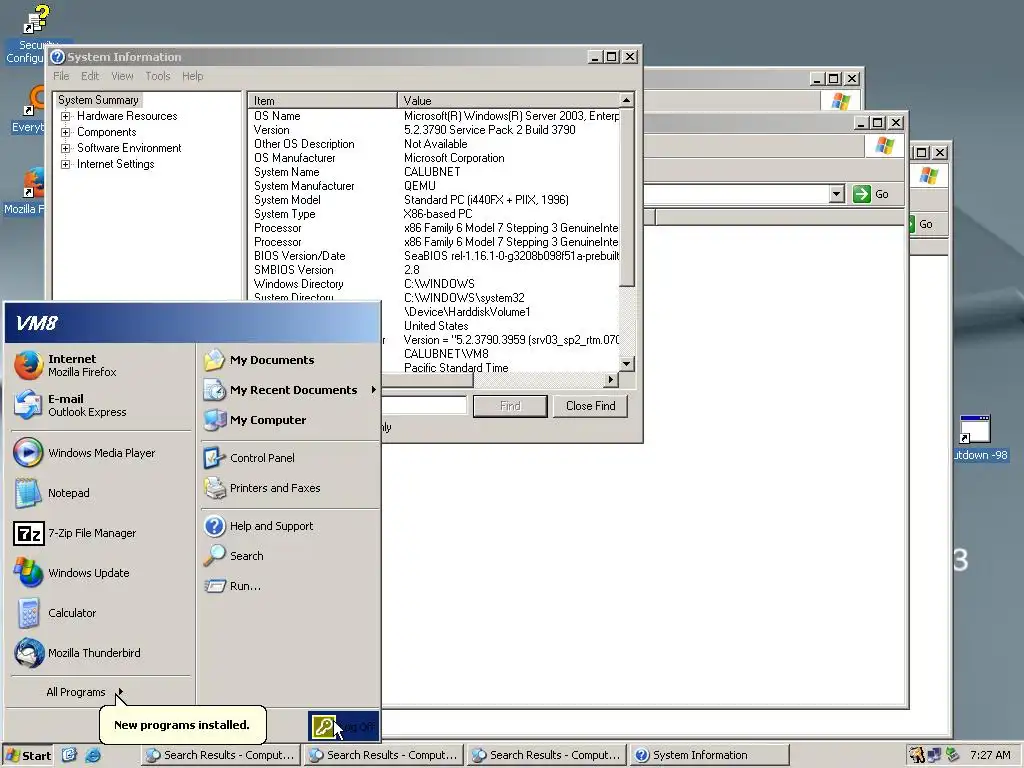Image resolution: width=1024 pixels, height=768 pixels.
Task: Open address bar dropdown in Search Results window
Action: tap(837, 194)
